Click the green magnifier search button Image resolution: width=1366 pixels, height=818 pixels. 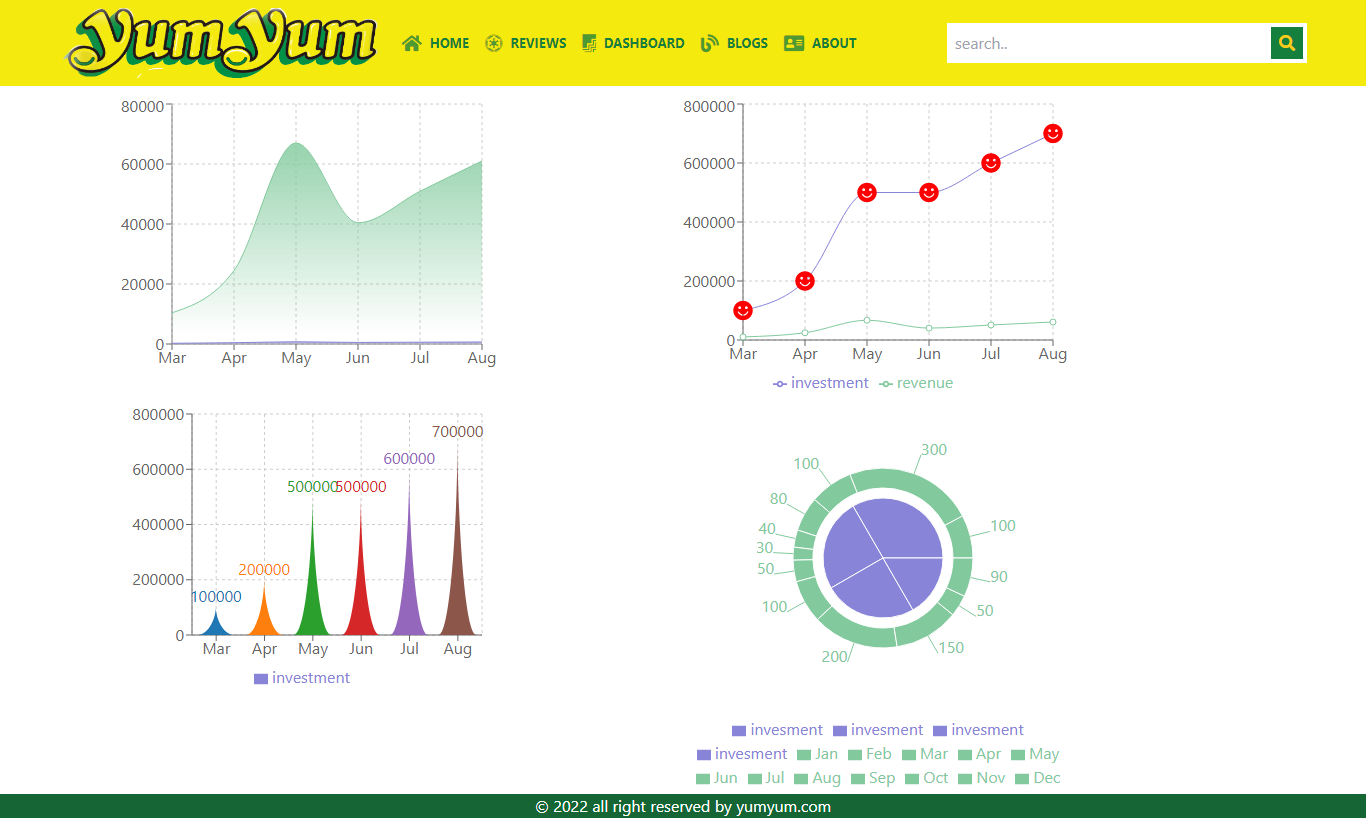pos(1287,43)
